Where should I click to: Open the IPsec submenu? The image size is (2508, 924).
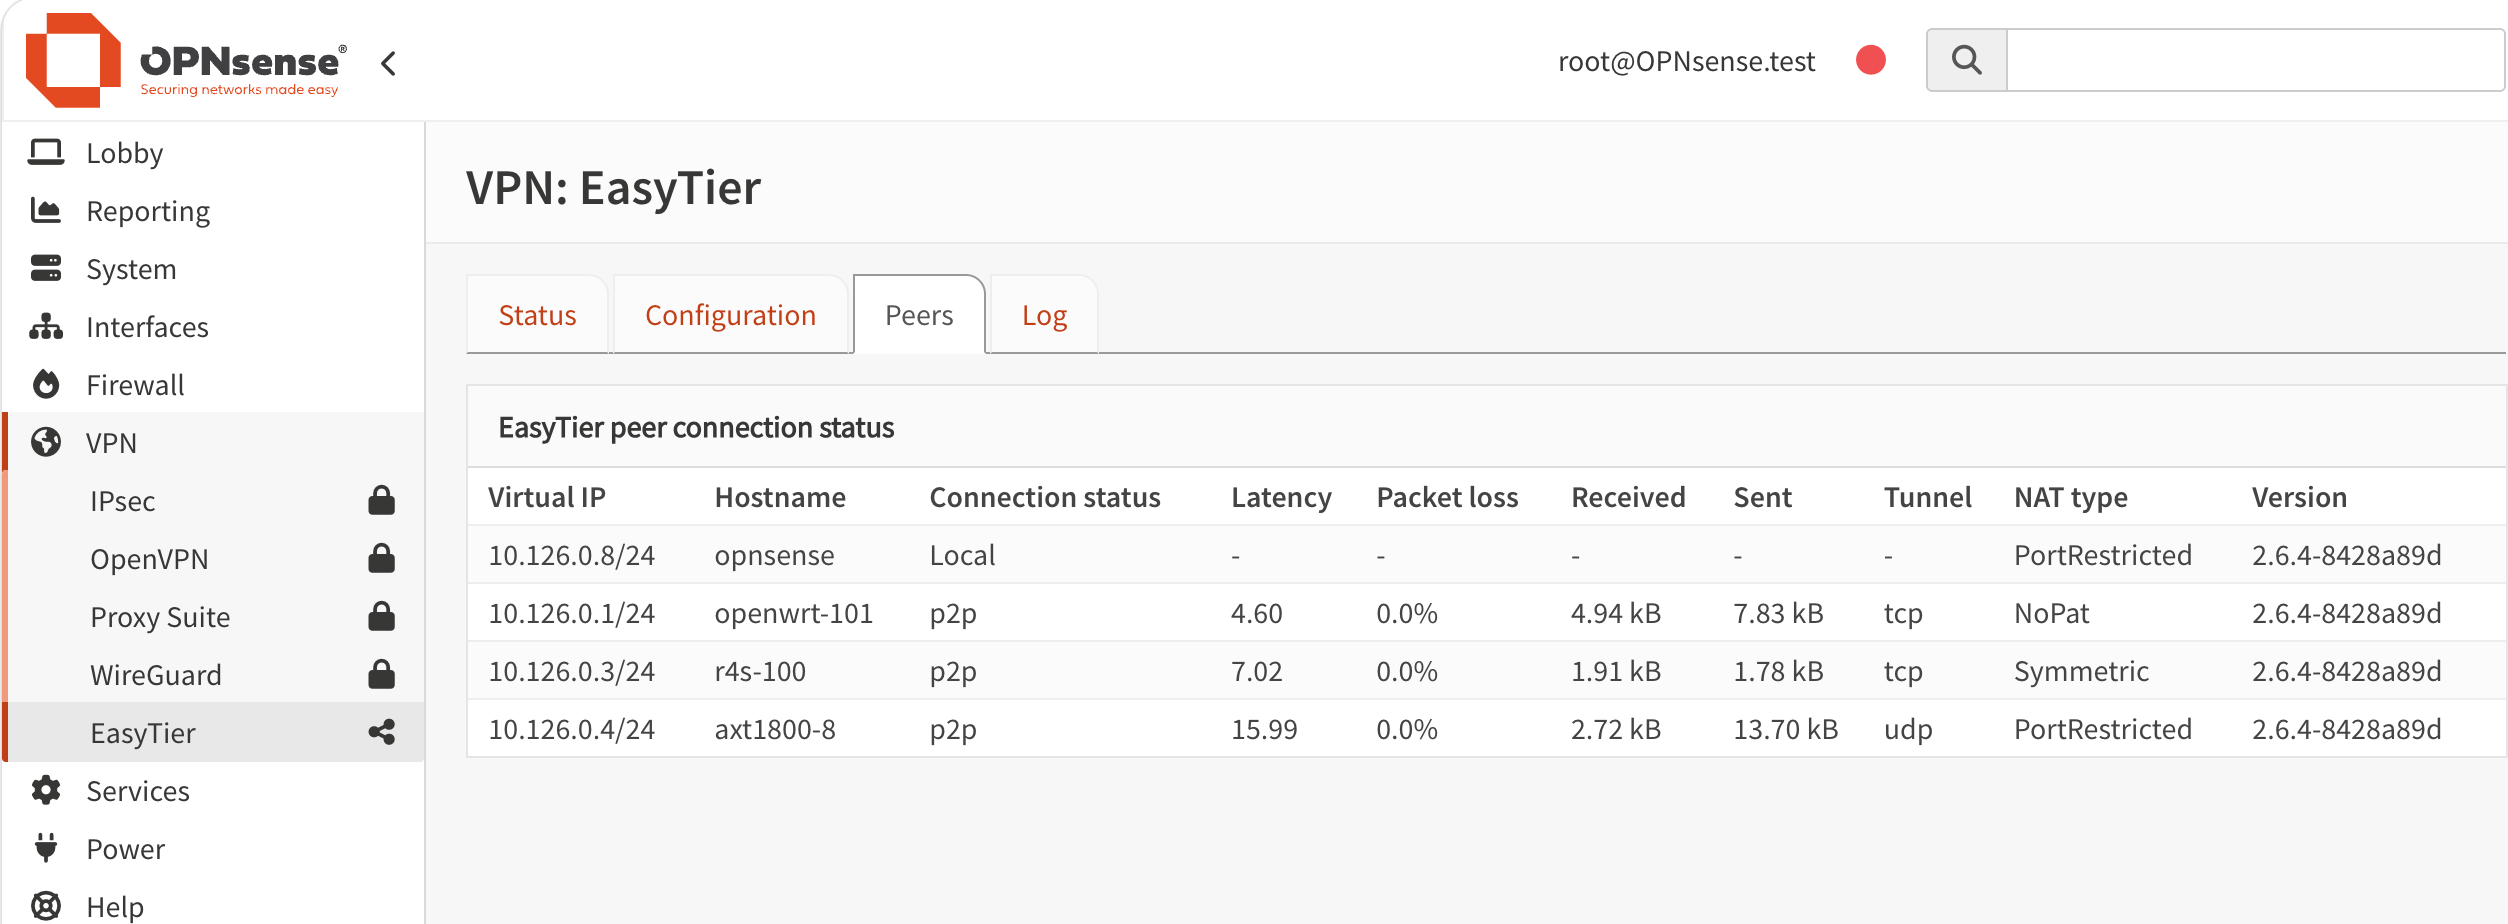tap(122, 501)
